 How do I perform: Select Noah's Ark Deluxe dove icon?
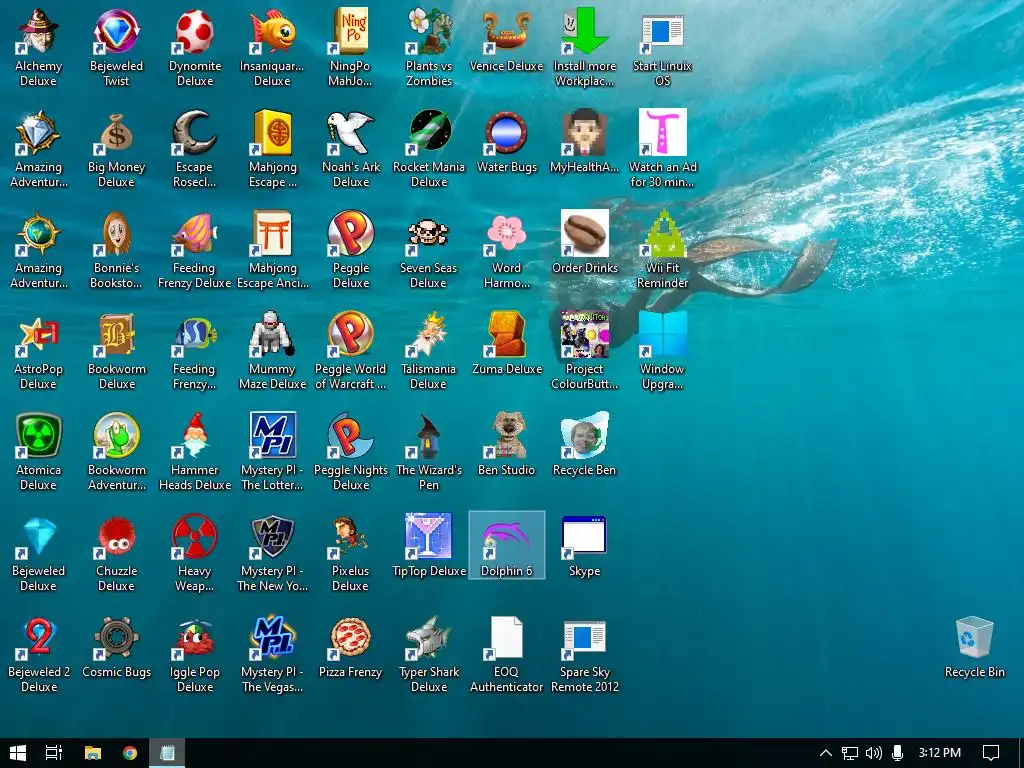(x=350, y=133)
